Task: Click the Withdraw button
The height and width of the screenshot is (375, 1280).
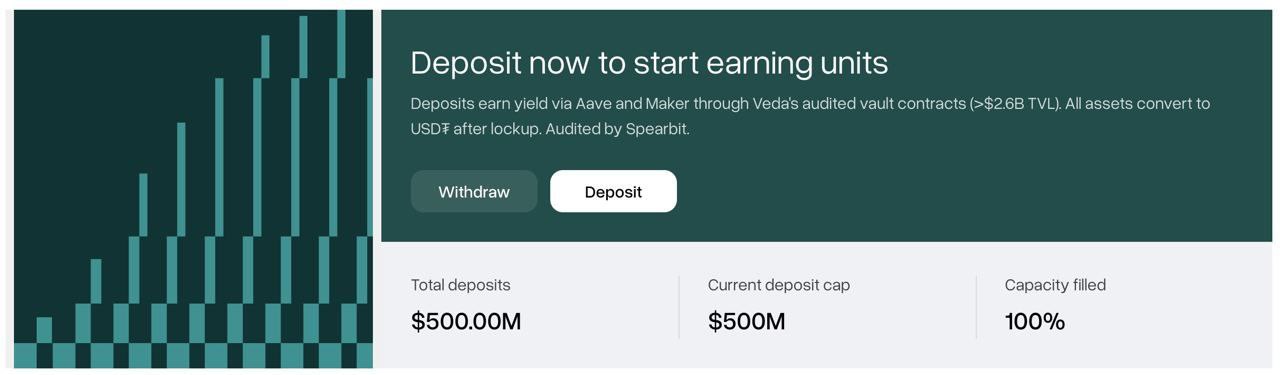Action: [474, 191]
